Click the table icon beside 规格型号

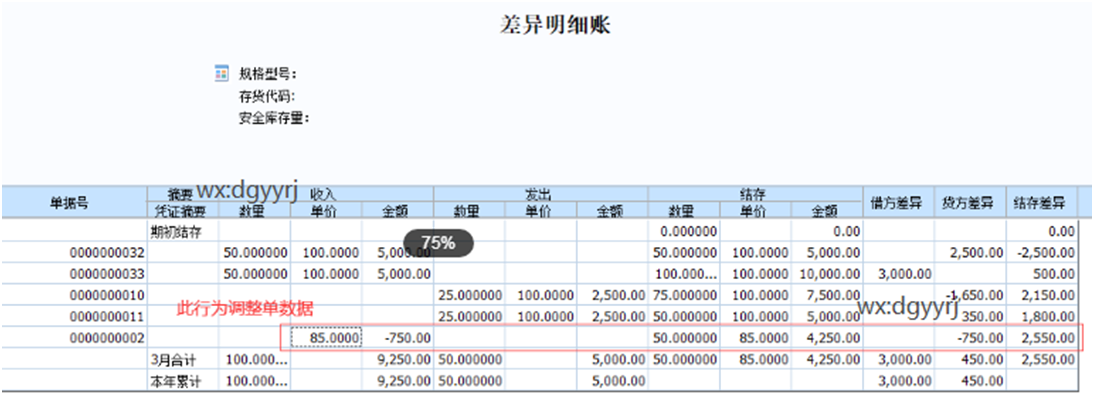point(222,74)
